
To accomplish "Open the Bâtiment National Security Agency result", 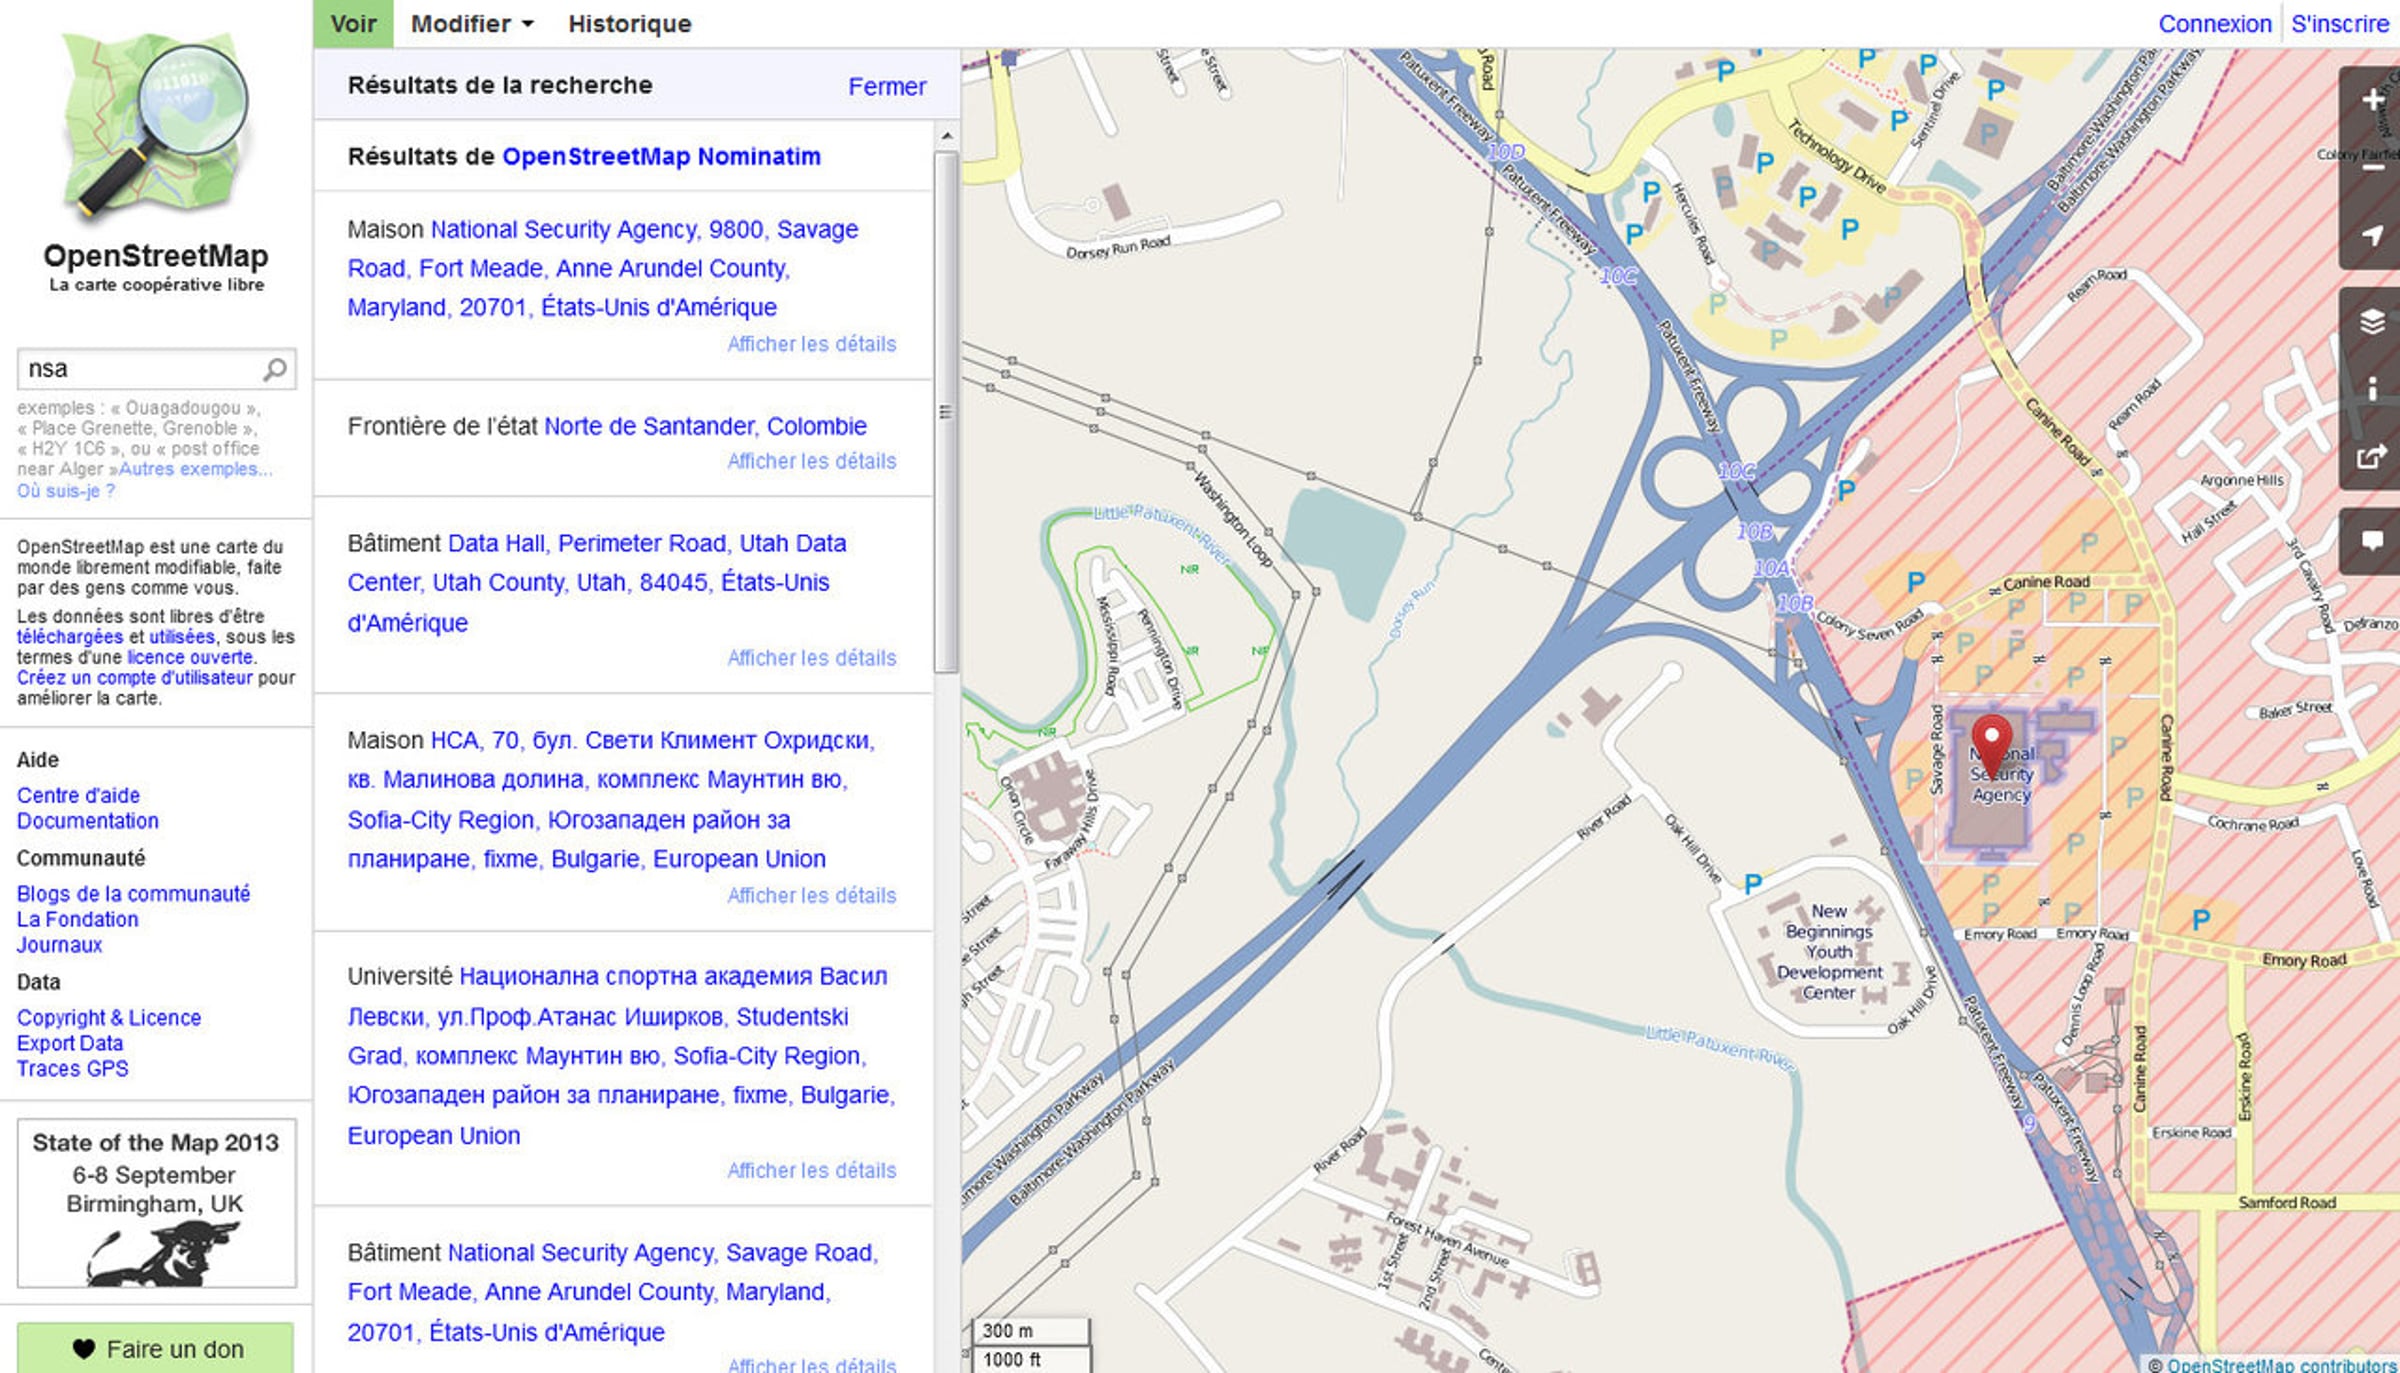I will (x=613, y=1292).
